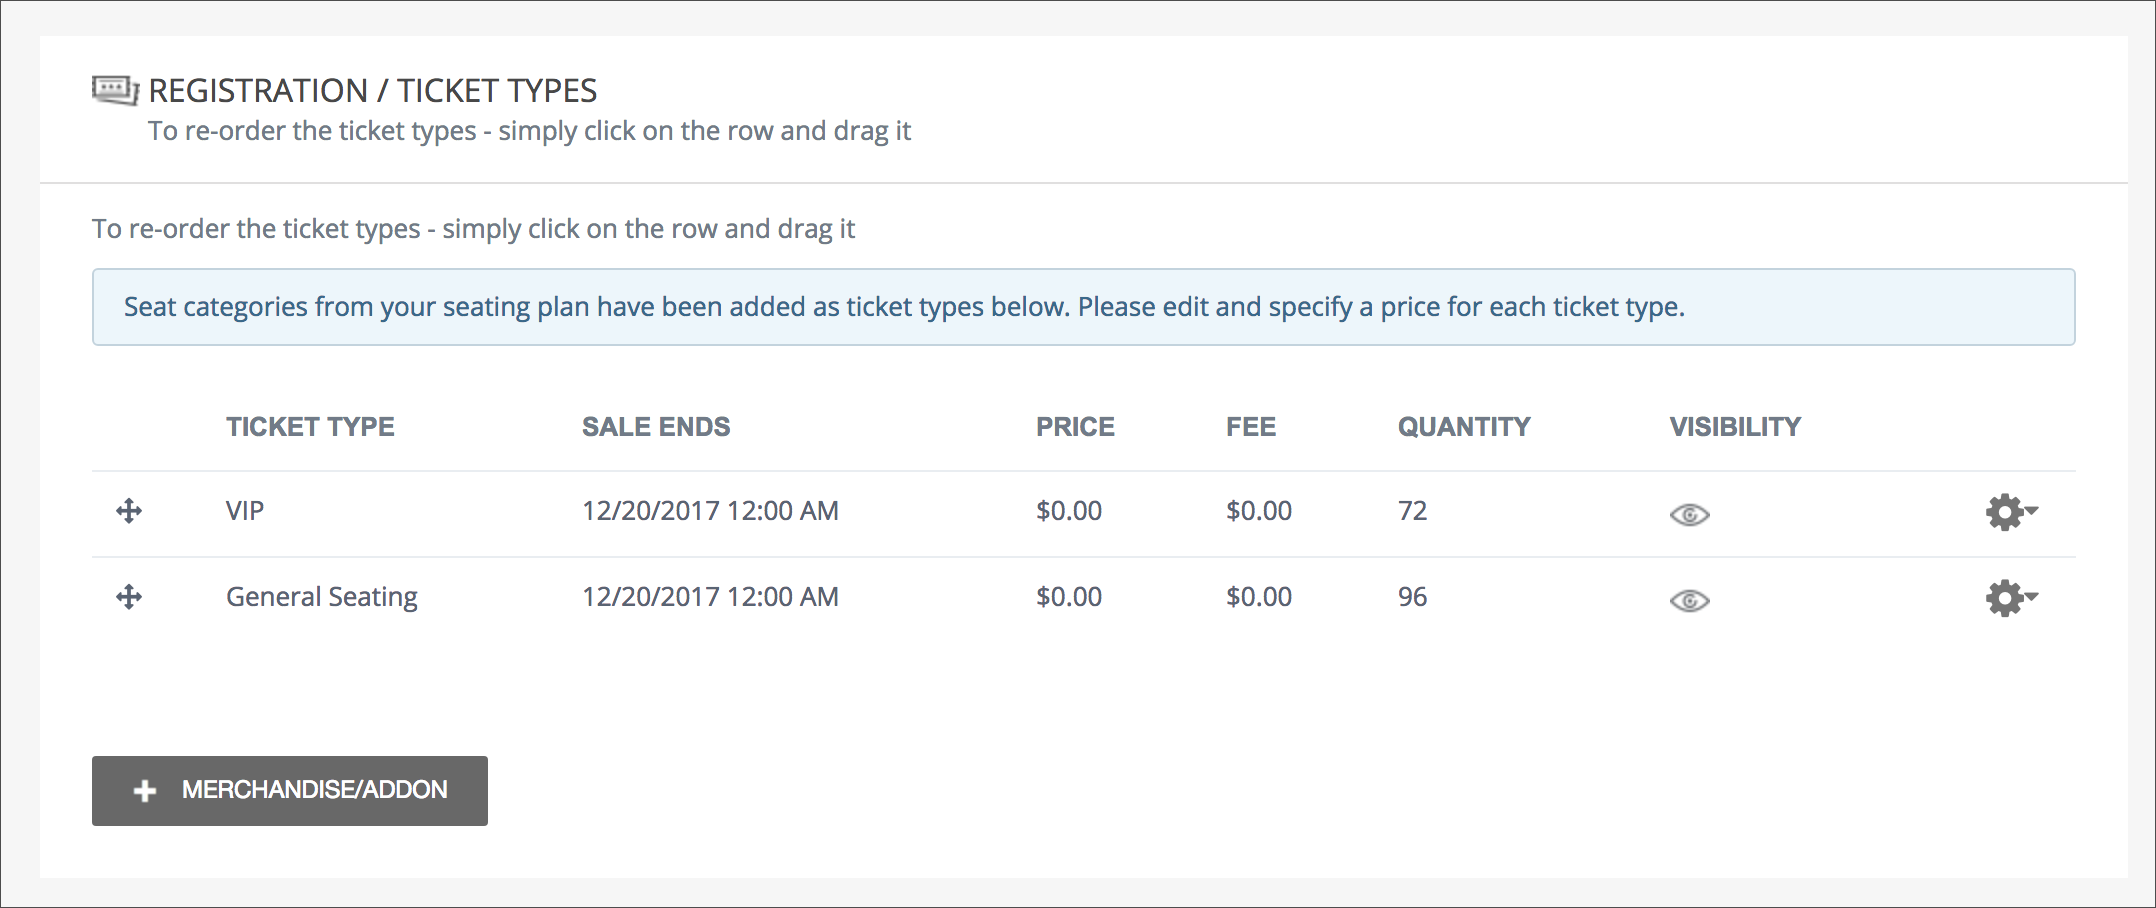Click the Sale Ends column header
This screenshot has height=908, width=2156.
656,427
